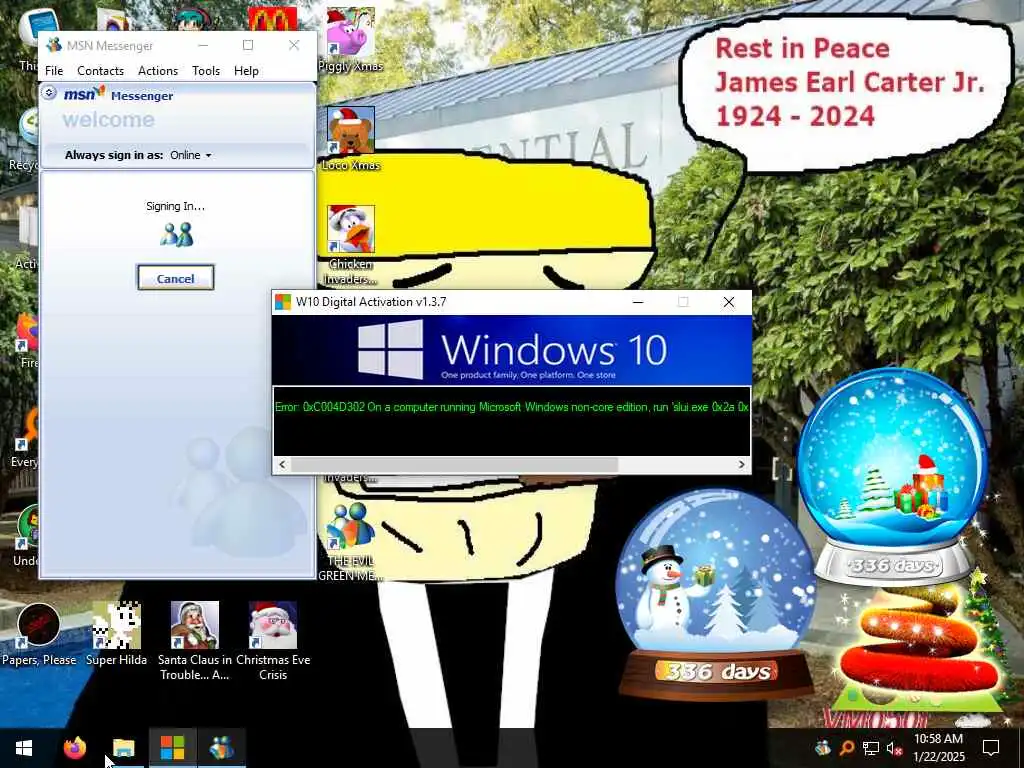Open network status tray icon
Image resolution: width=1024 pixels, height=768 pixels.
click(870, 748)
